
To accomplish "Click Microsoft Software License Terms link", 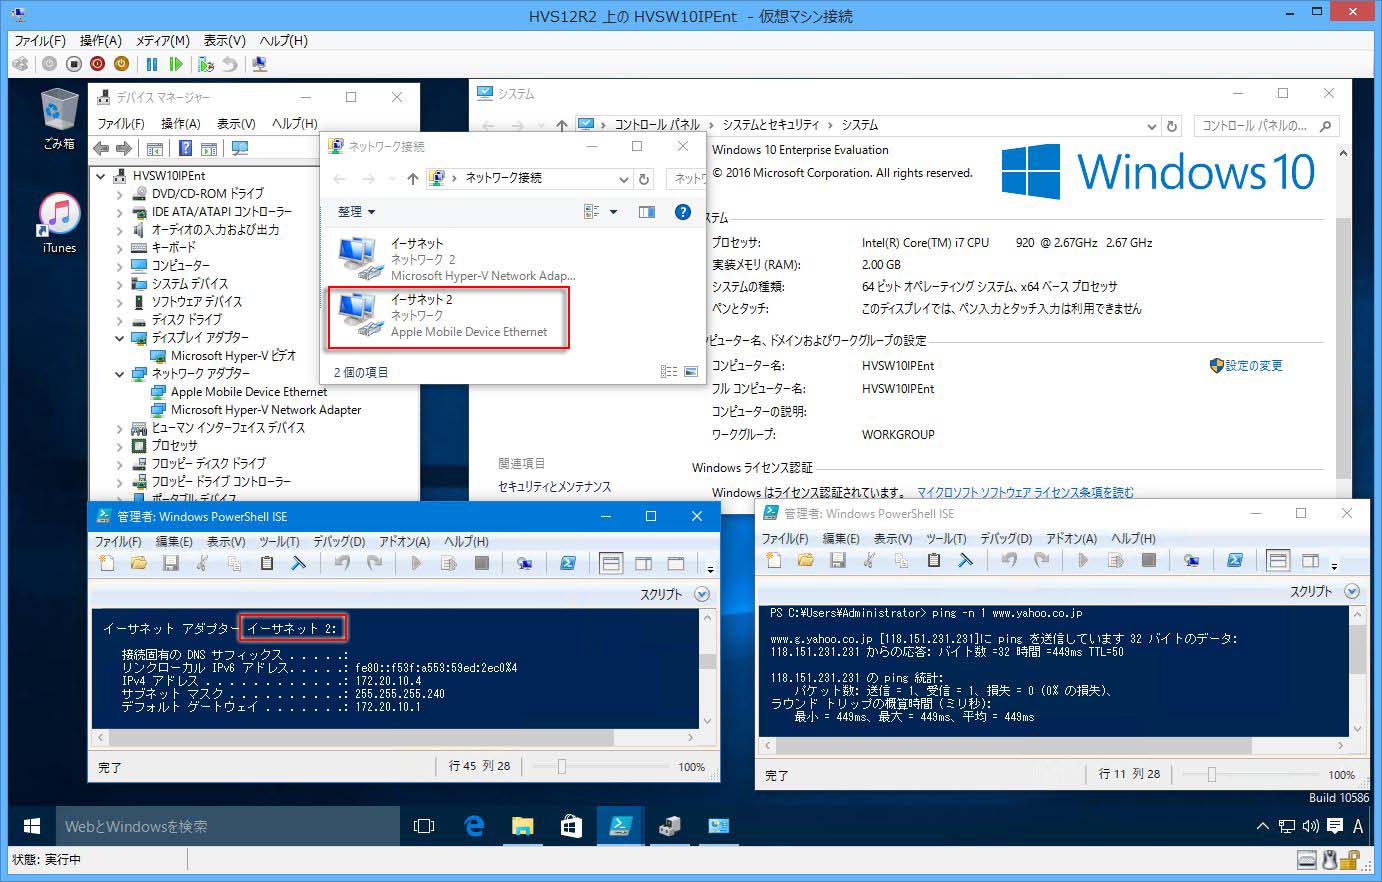I will pyautogui.click(x=1025, y=492).
